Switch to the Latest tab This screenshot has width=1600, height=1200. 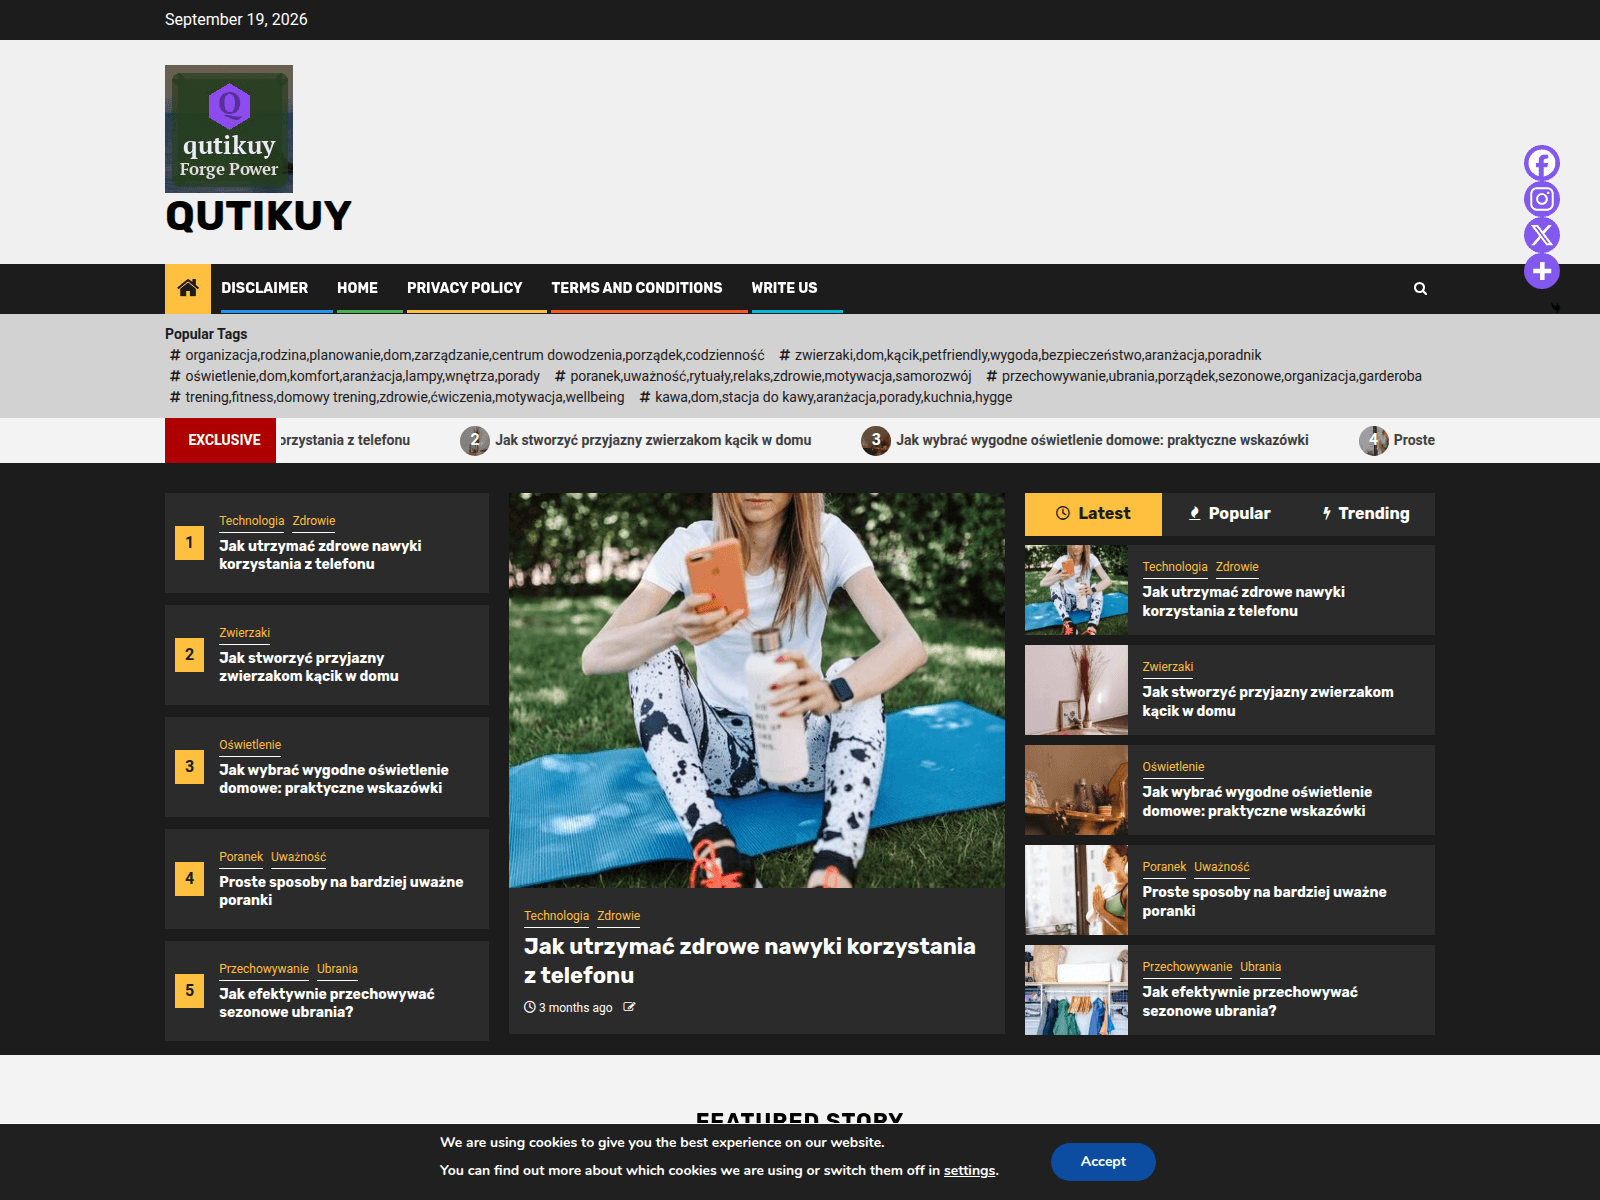(x=1093, y=514)
